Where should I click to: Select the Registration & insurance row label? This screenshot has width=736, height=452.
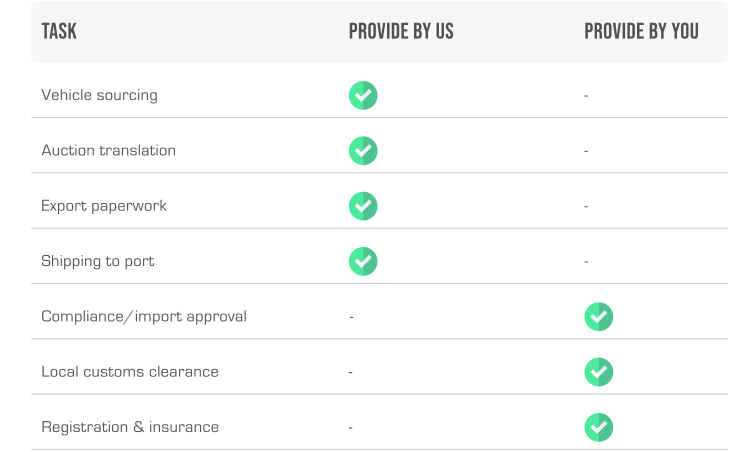pos(130,427)
